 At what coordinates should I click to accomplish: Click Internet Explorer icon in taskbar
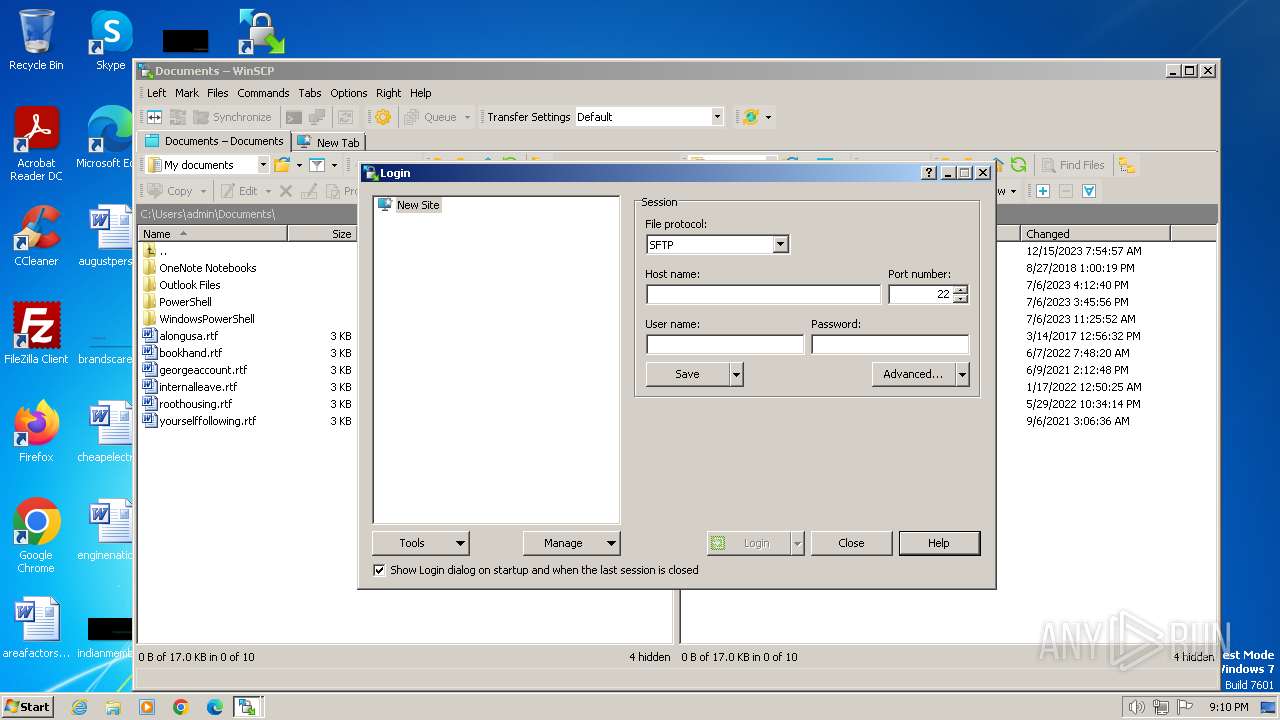[x=79, y=707]
